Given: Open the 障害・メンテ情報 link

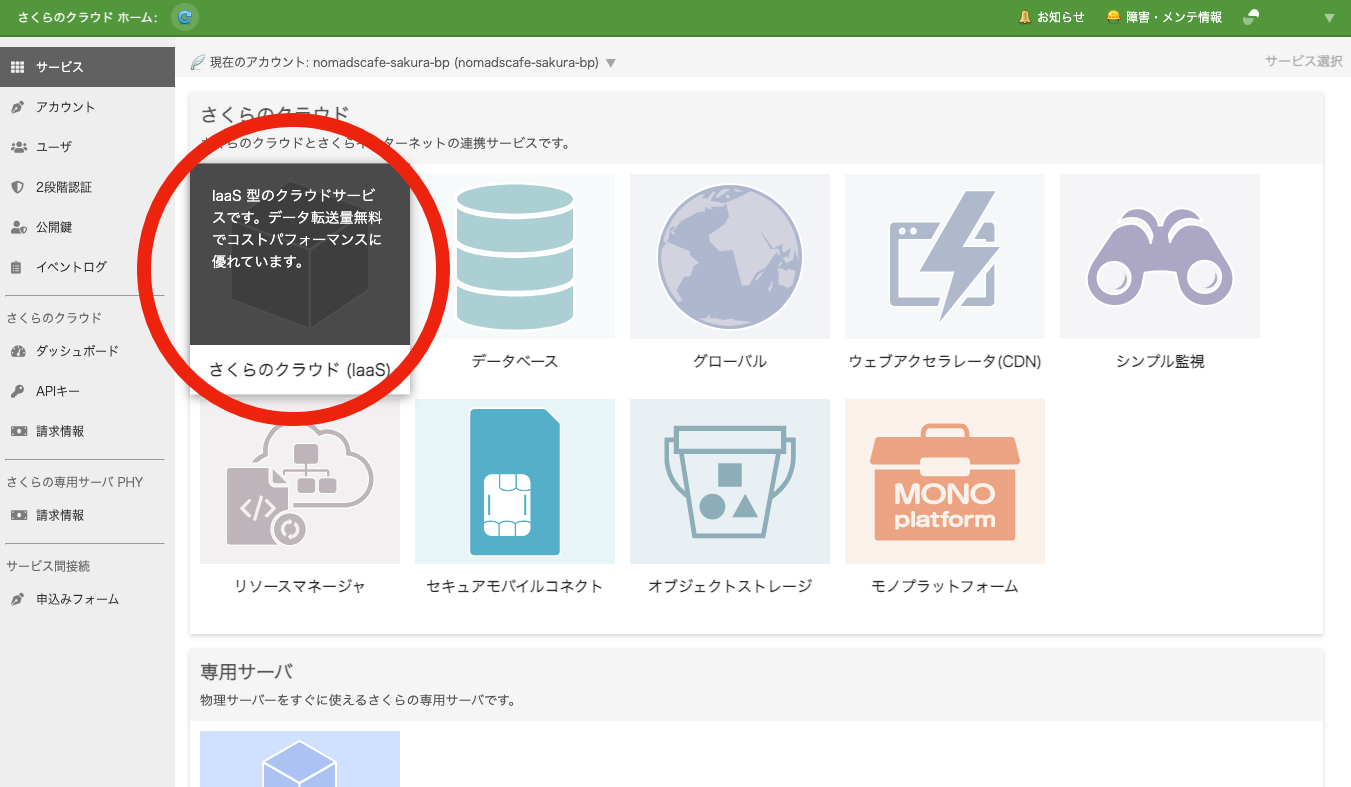Looking at the screenshot, I should pyautogui.click(x=1174, y=17).
